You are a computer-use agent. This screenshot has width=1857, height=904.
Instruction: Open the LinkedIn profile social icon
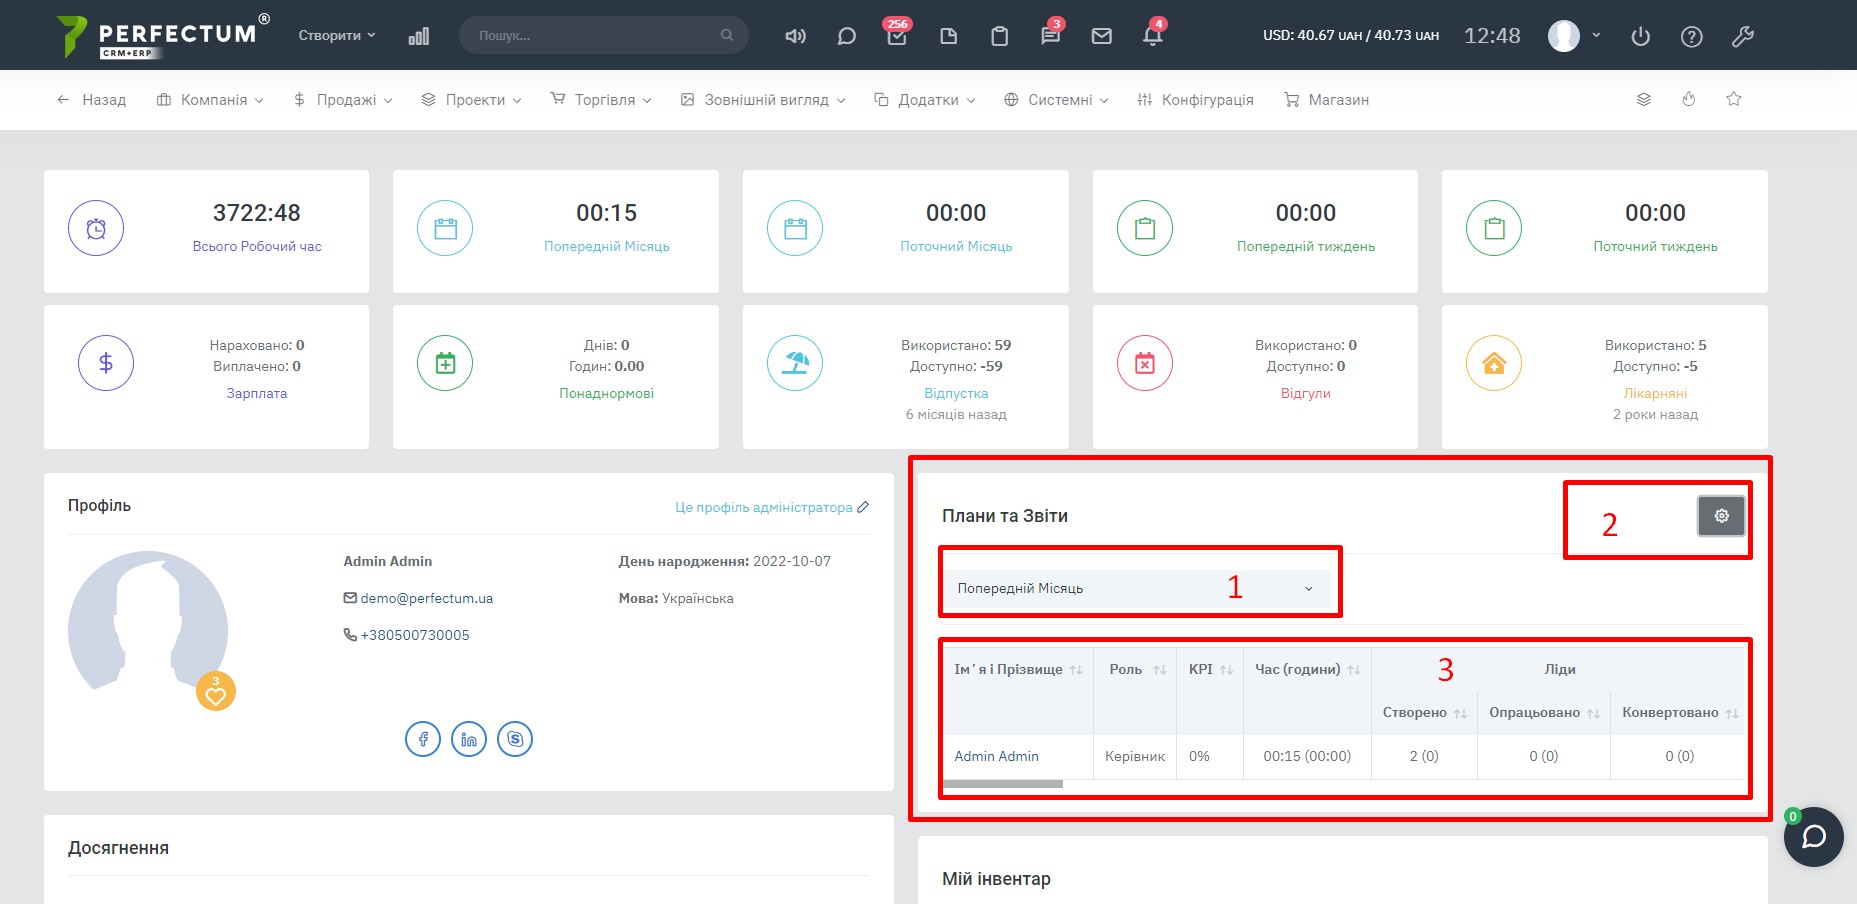[x=469, y=739]
